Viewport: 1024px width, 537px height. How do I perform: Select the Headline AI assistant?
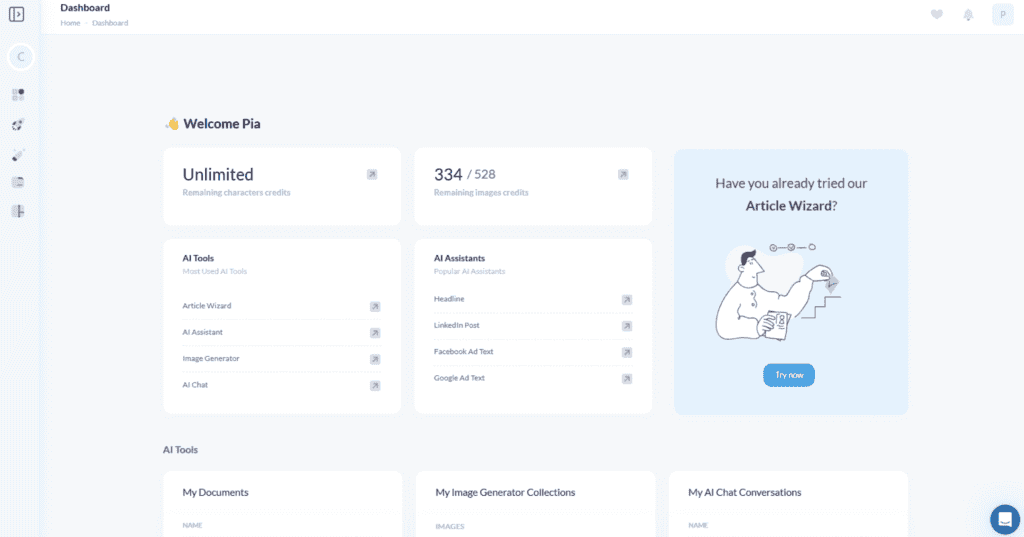tap(449, 299)
